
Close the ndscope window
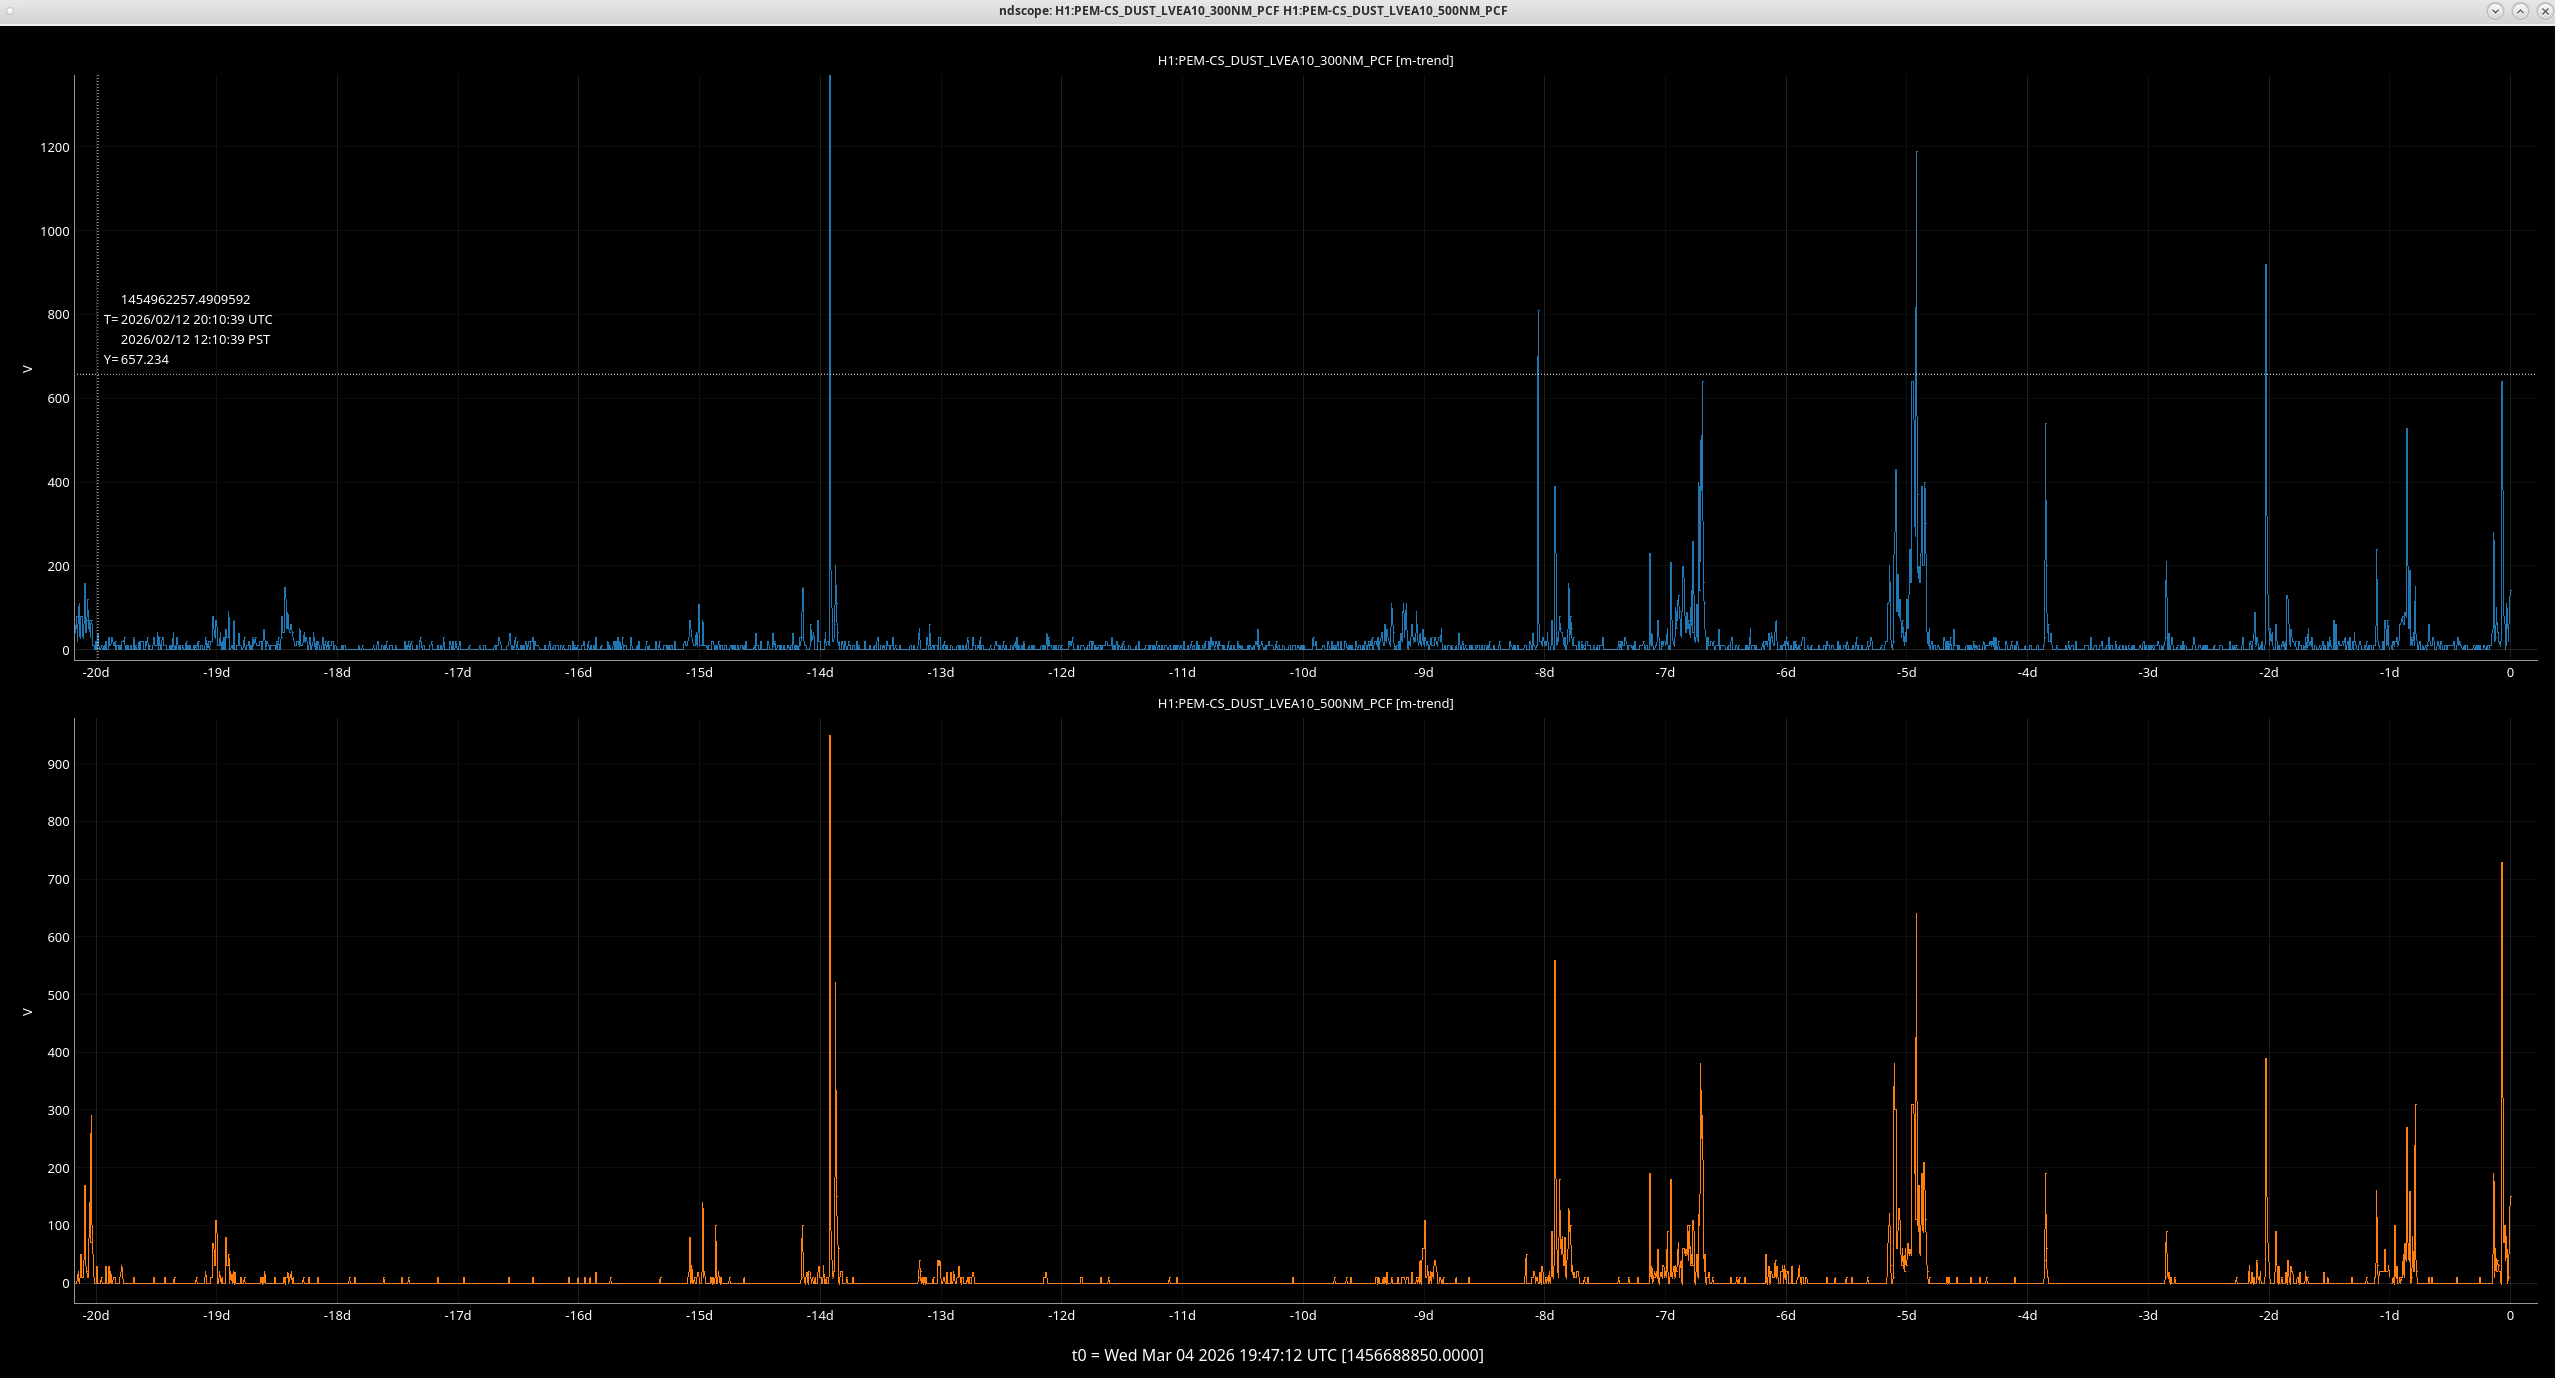(2545, 11)
